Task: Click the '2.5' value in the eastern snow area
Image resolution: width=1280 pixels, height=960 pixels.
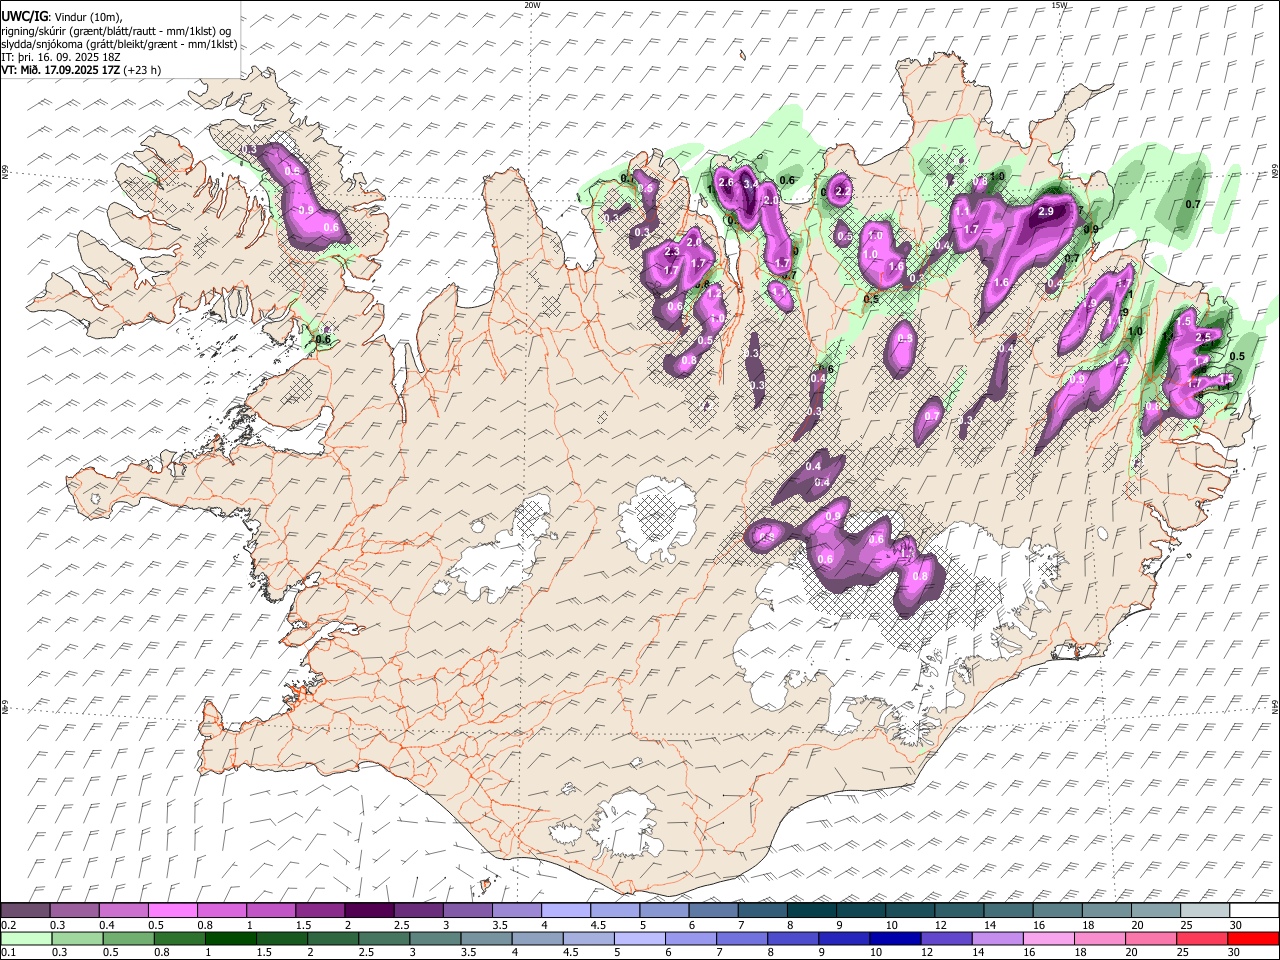Action: coord(1203,337)
